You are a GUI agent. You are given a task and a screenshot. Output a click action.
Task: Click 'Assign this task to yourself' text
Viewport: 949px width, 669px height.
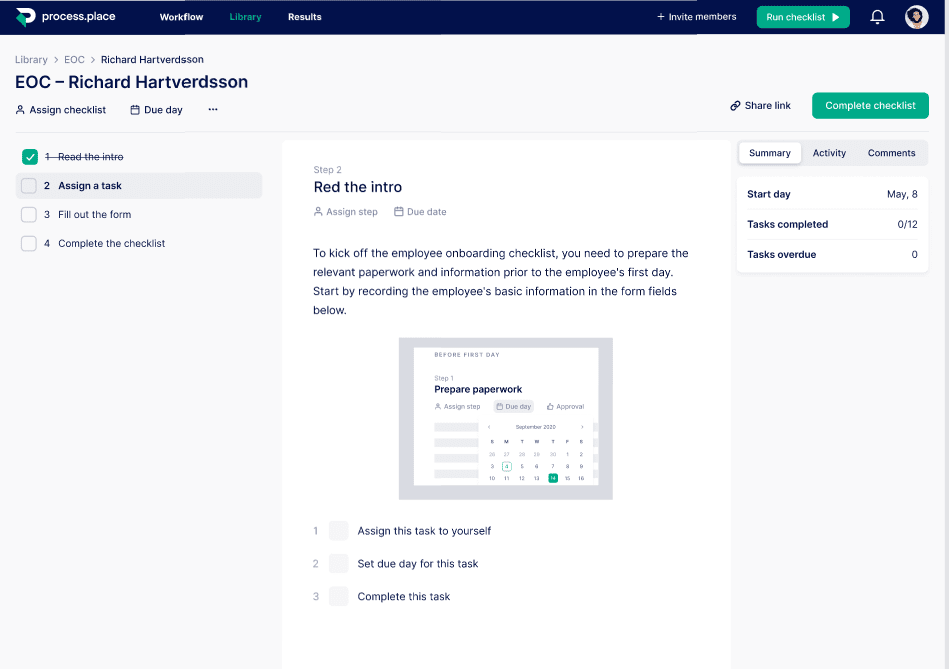tap(424, 531)
